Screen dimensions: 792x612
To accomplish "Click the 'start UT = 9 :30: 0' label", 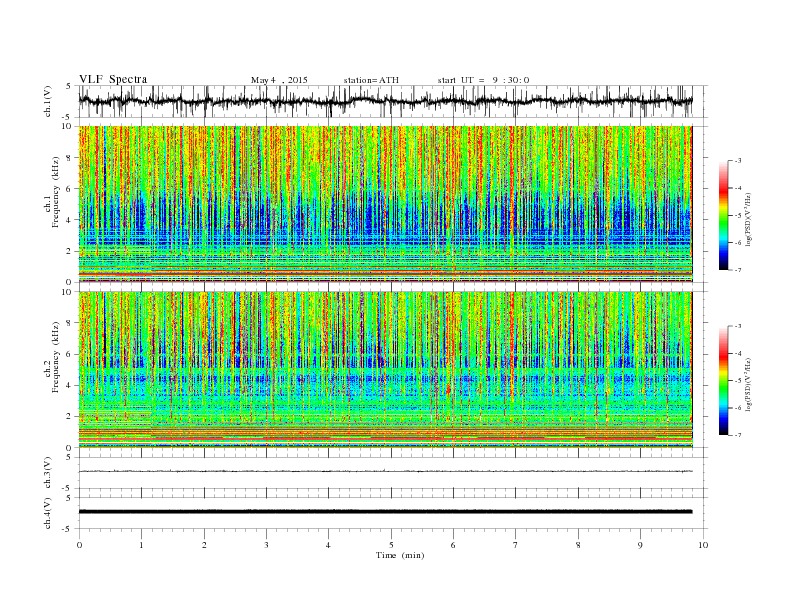I will pos(483,80).
